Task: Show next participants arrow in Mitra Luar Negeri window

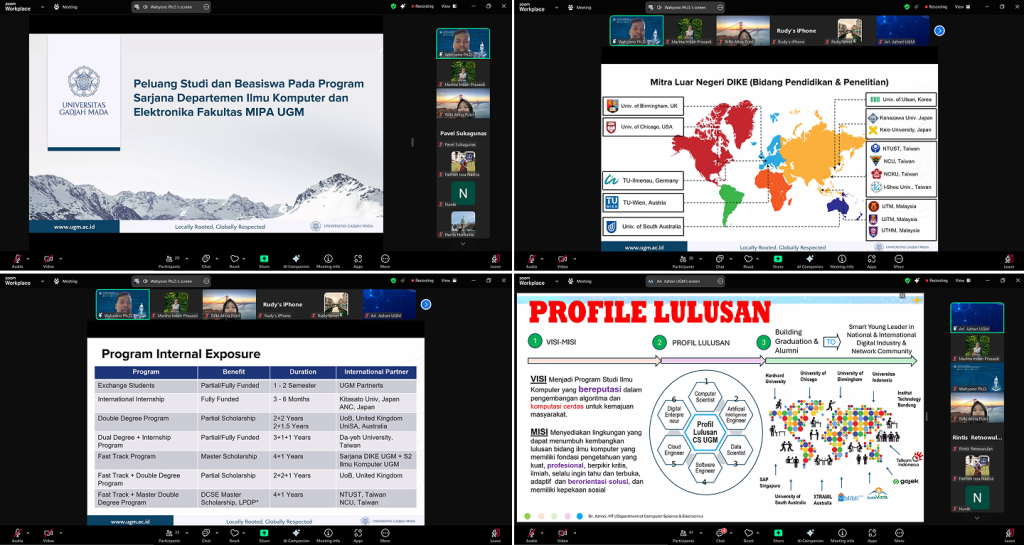Action: [939, 30]
